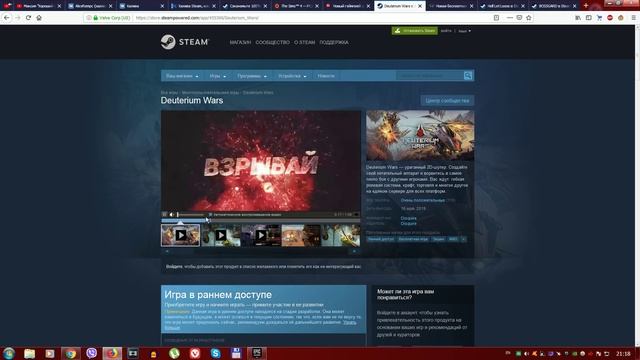Open the 'Центр сообщества' button
This screenshot has height=360, width=640.
click(x=447, y=100)
